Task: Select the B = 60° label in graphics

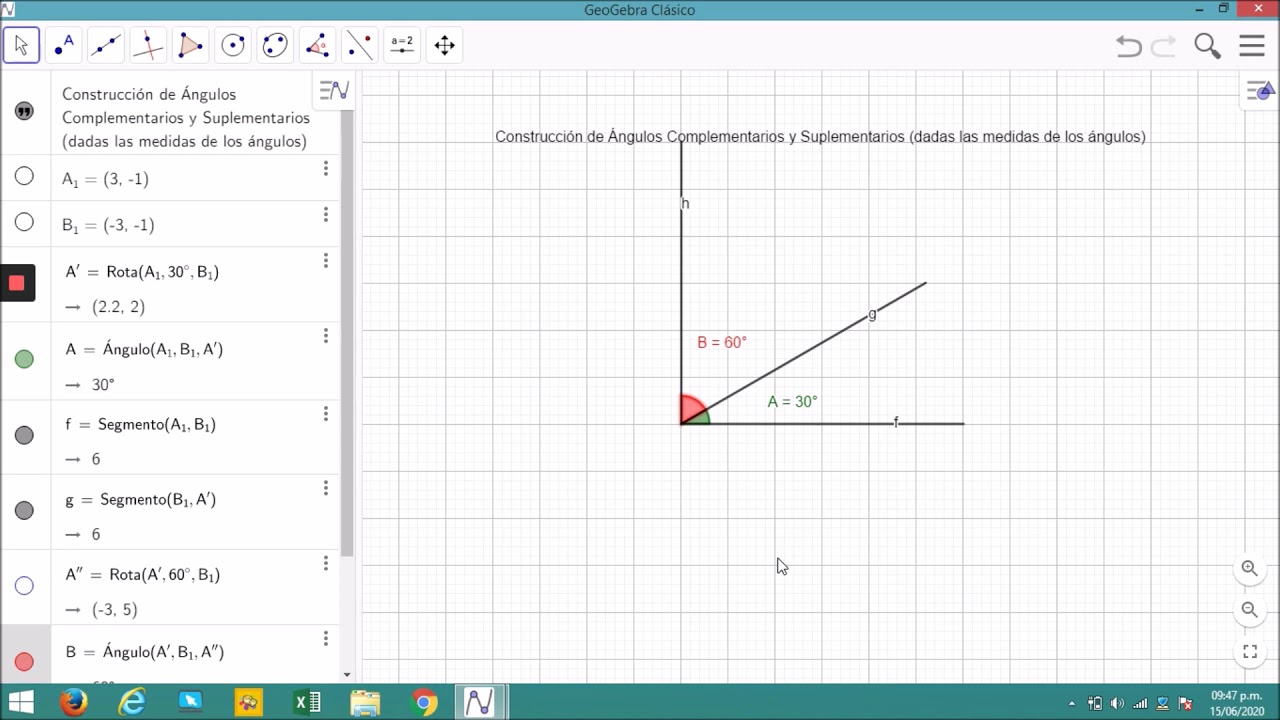Action: (x=722, y=343)
